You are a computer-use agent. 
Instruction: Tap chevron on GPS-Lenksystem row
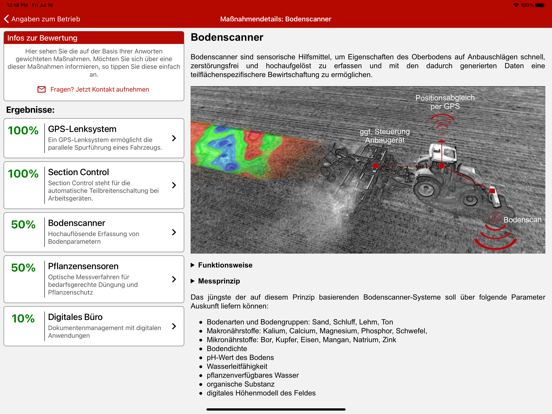click(x=174, y=138)
